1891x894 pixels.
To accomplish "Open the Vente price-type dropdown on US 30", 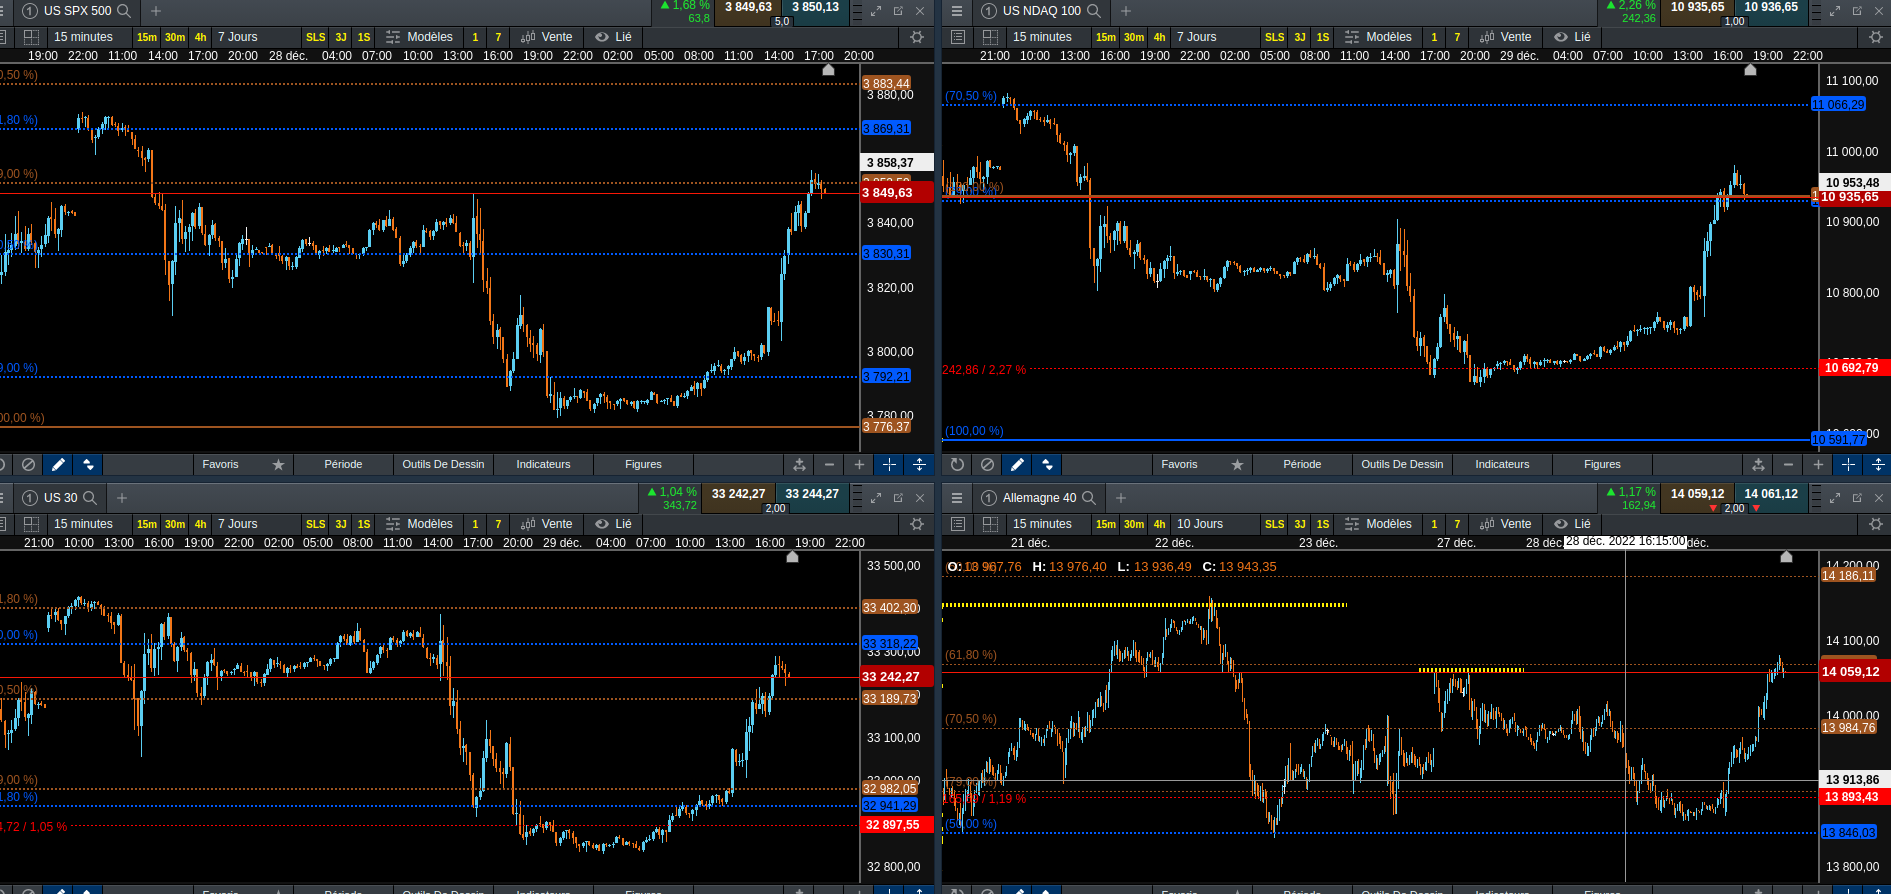I will click(547, 524).
